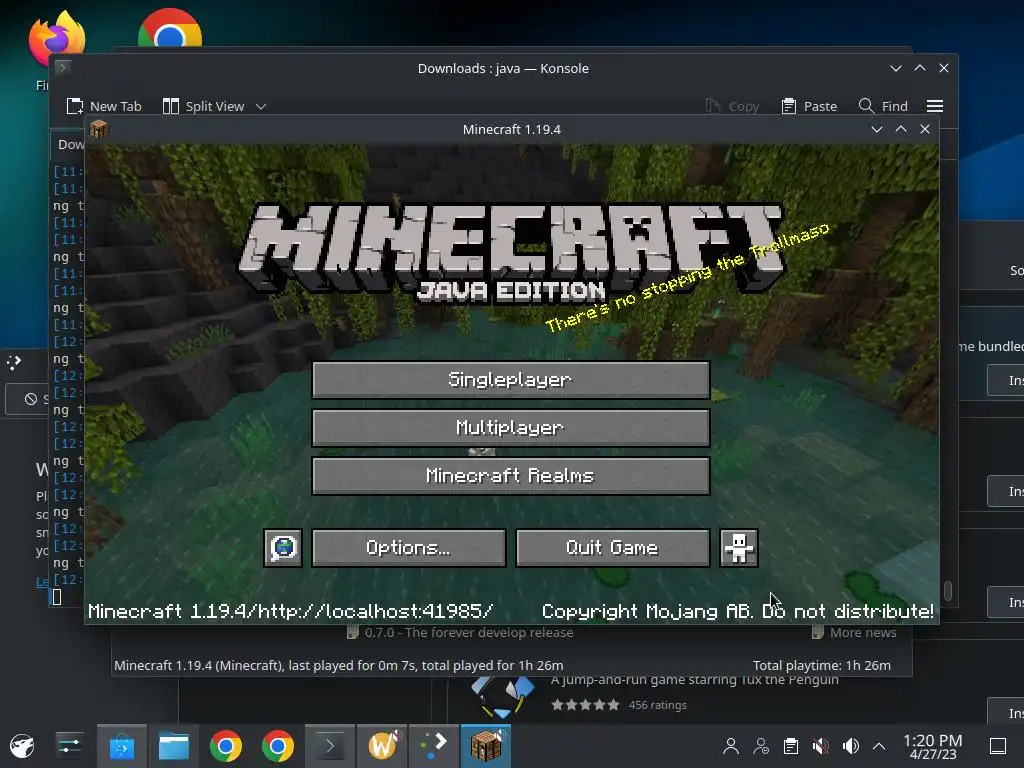Click the More news link
1024x768 pixels.
(863, 632)
